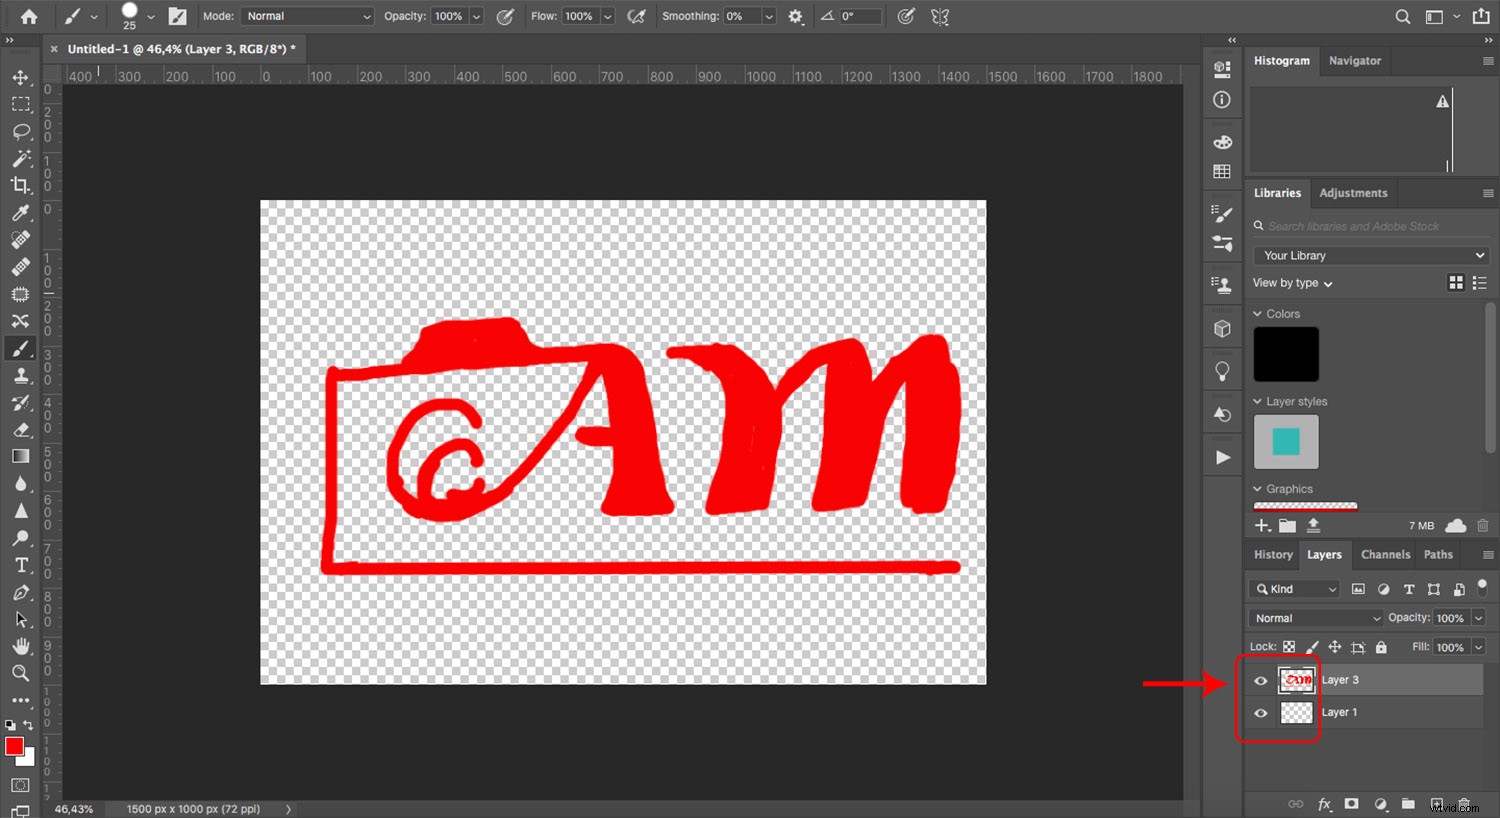Viewport: 1500px width, 818px height.
Task: Open the Navigator tab
Action: coord(1355,61)
